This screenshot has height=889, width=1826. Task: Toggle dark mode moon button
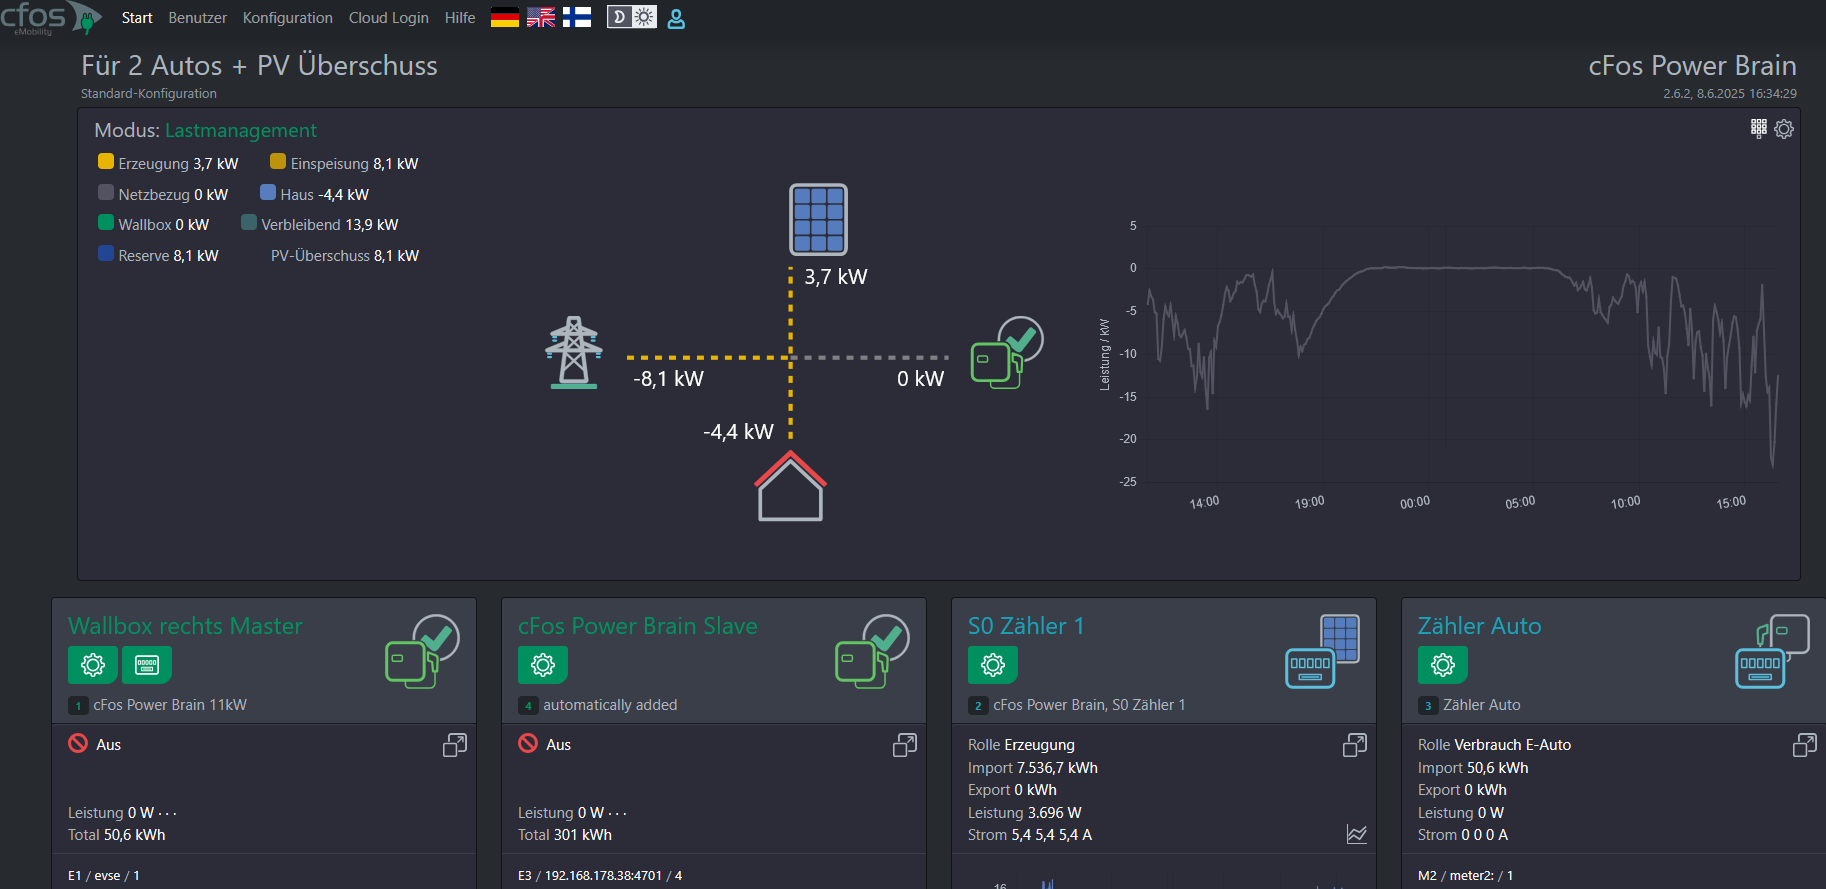click(x=619, y=17)
